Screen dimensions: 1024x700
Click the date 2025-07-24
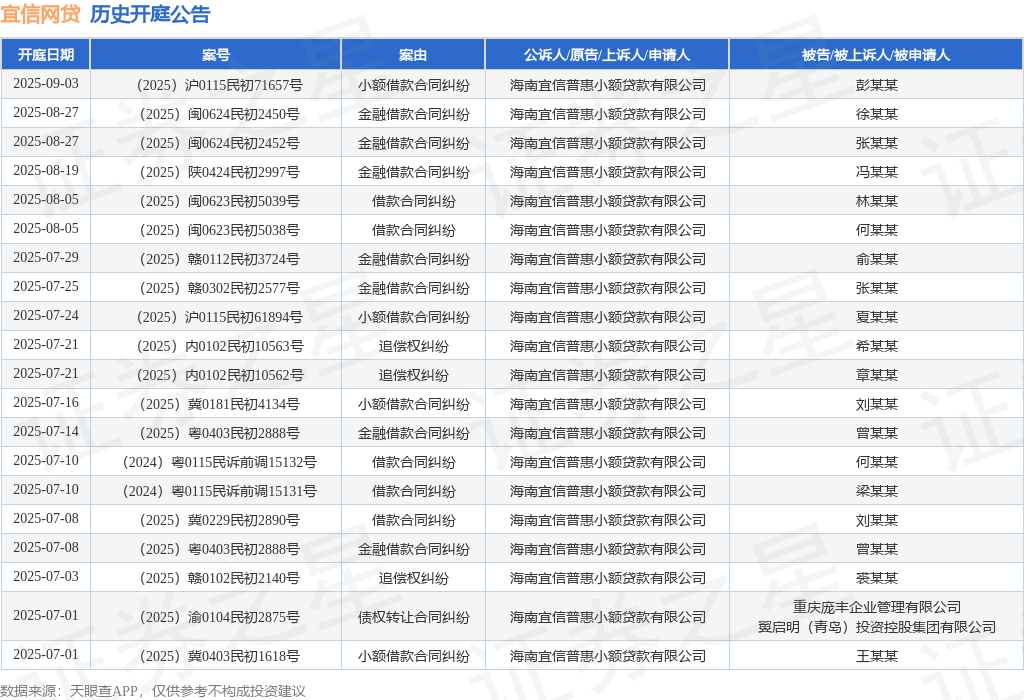click(x=46, y=315)
